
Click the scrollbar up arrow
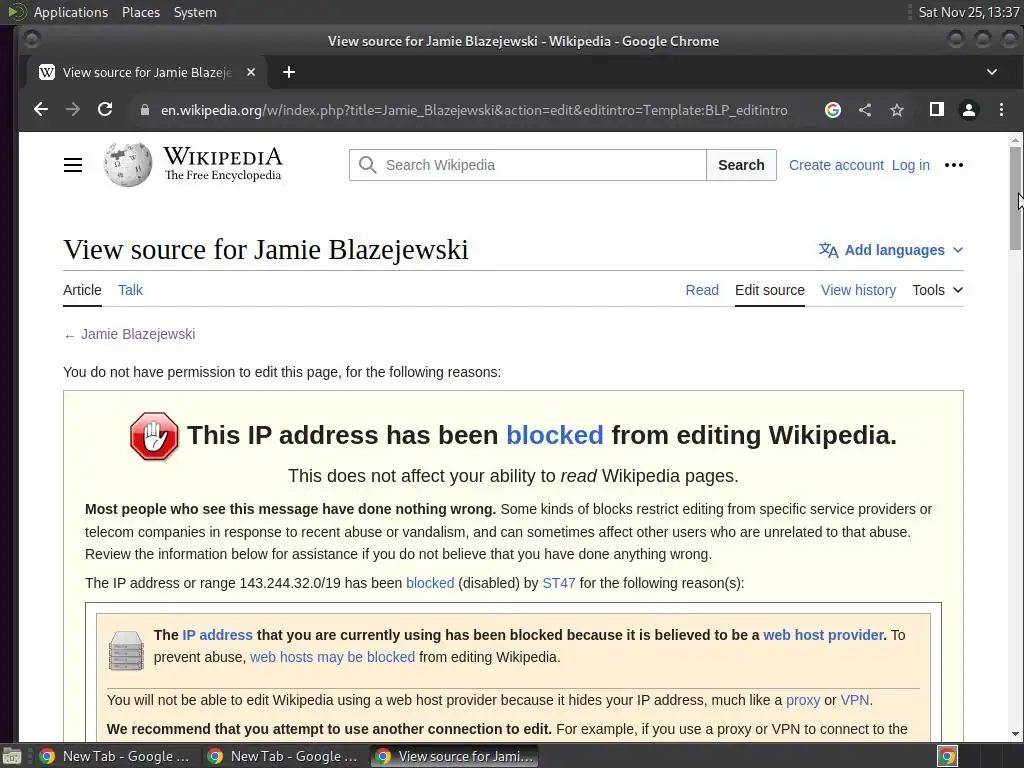pos(1015,140)
